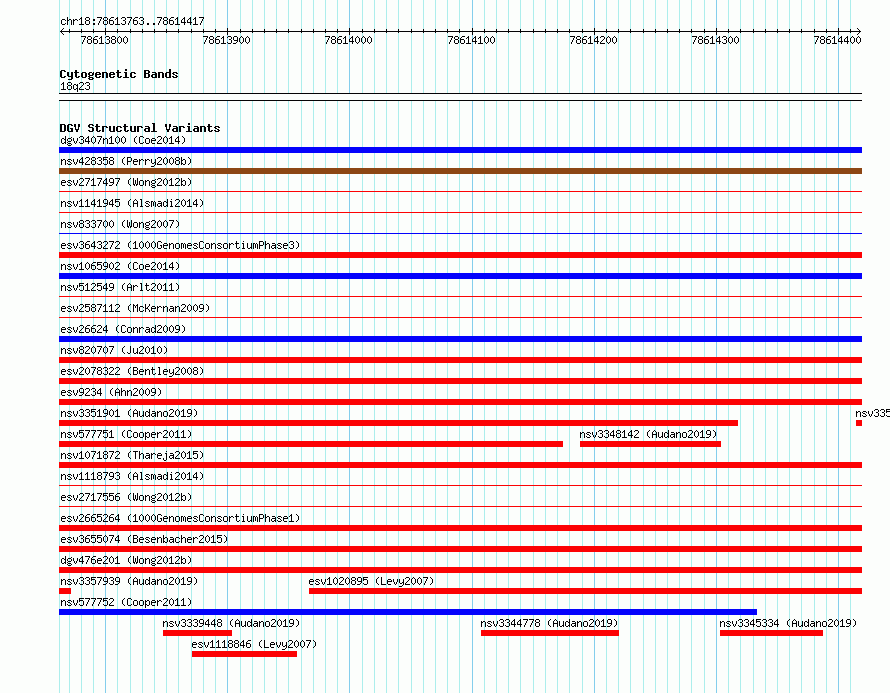Viewport: 890px width, 693px height.
Task: Open nsv428358 (Perry2008b) variant label
Action: (x=126, y=161)
